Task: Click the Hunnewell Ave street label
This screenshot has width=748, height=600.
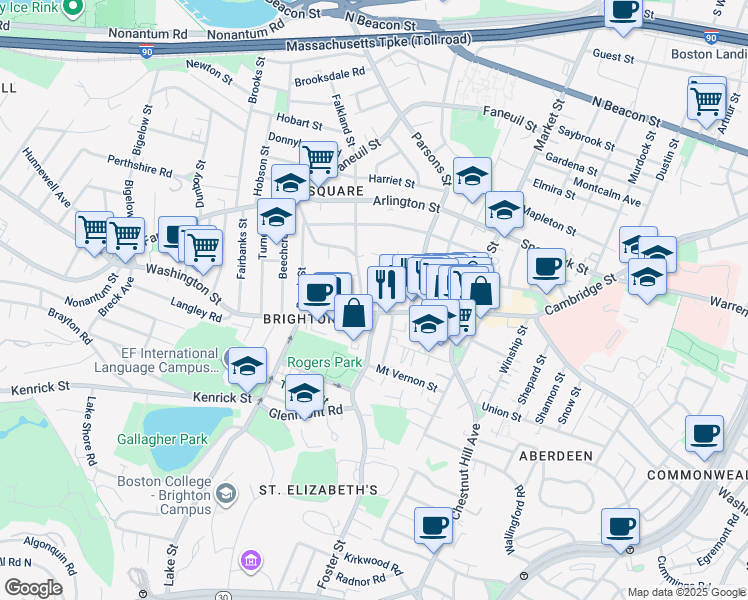Action: click(x=46, y=177)
